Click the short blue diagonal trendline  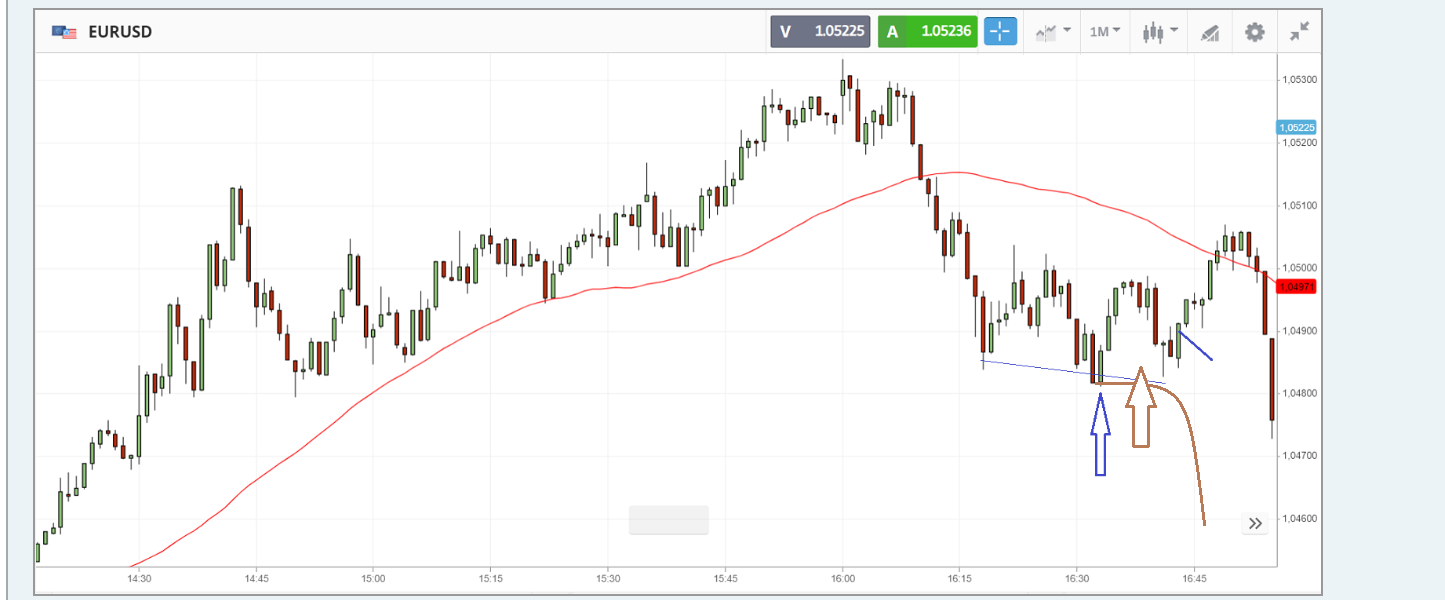1196,346
